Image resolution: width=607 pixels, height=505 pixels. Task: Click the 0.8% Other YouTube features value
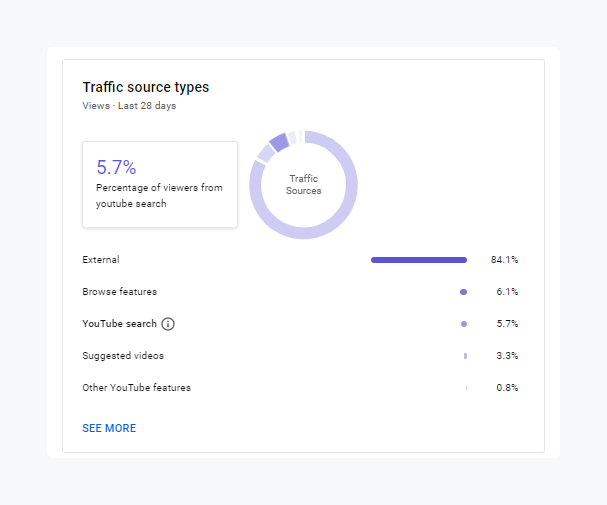(x=507, y=388)
